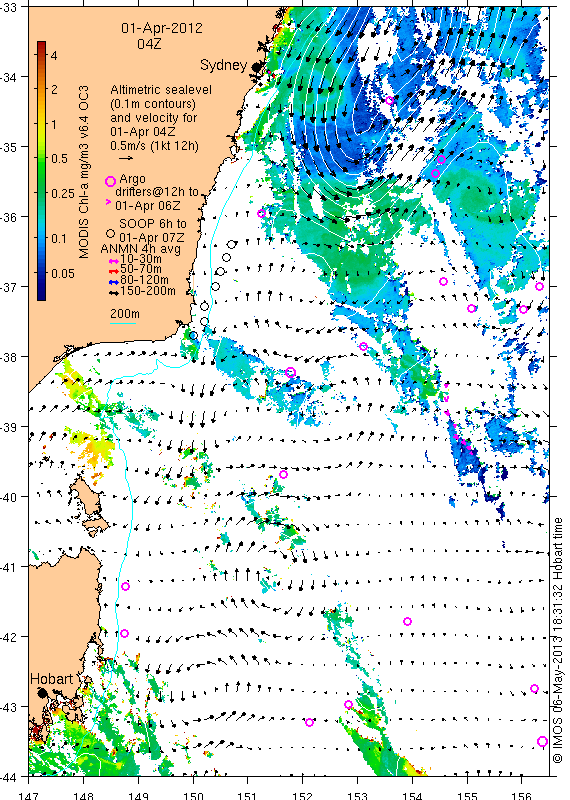Click the Altimetric sealevel text
This screenshot has height=800, width=570.
point(161,90)
